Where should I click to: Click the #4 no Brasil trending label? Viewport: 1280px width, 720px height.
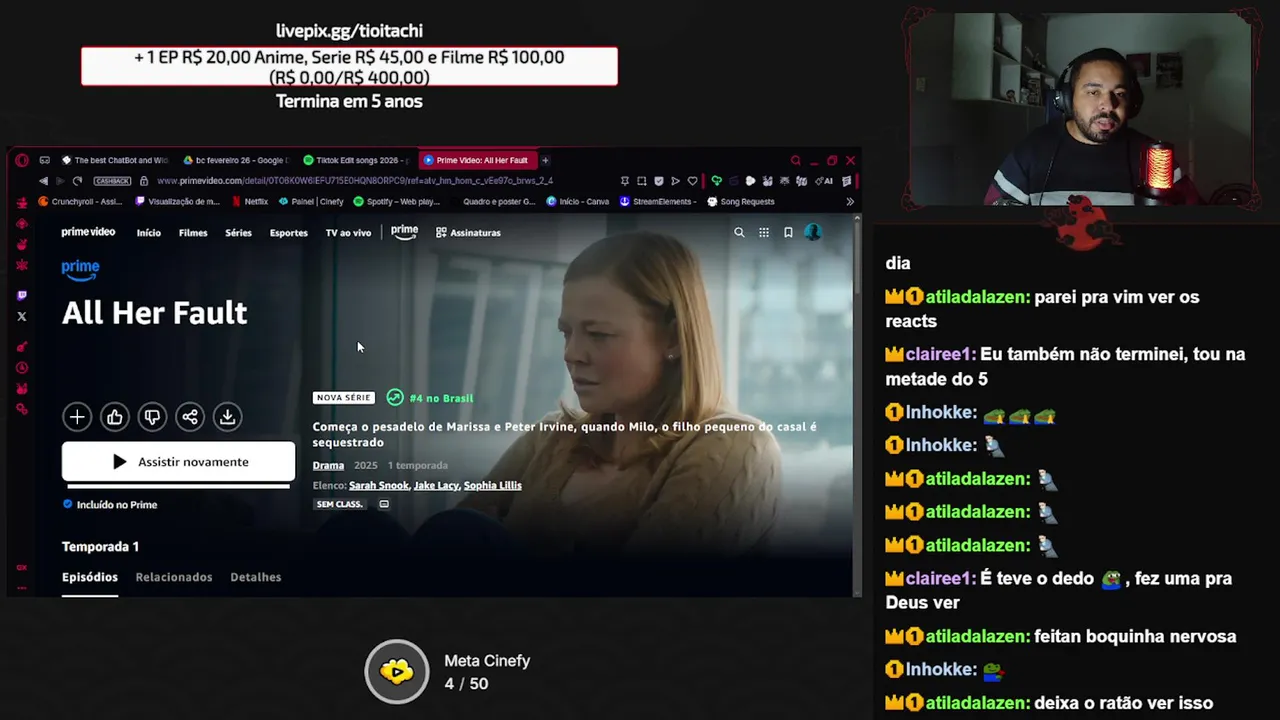(441, 398)
